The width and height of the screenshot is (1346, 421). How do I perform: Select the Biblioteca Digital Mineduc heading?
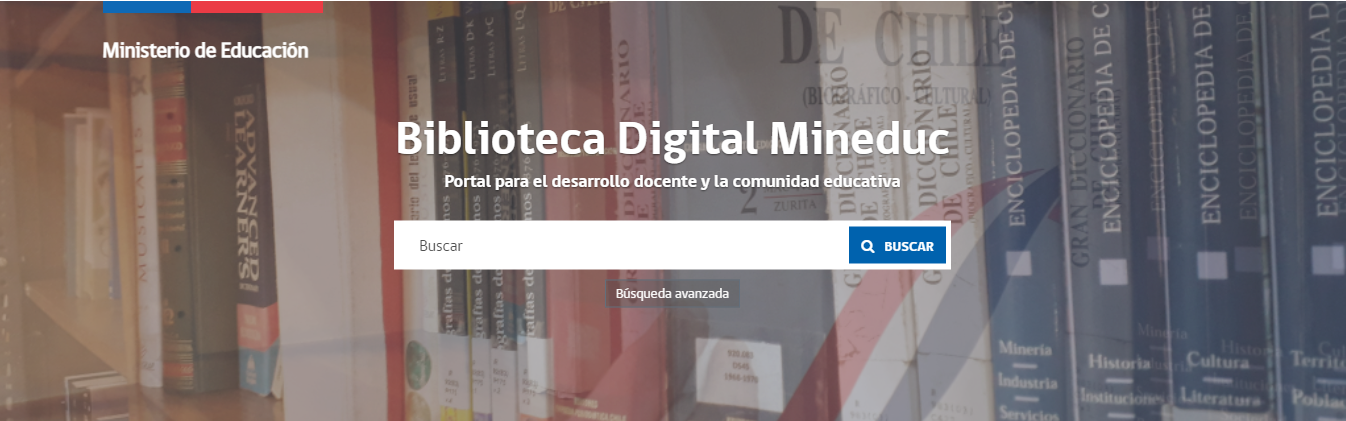click(x=672, y=139)
